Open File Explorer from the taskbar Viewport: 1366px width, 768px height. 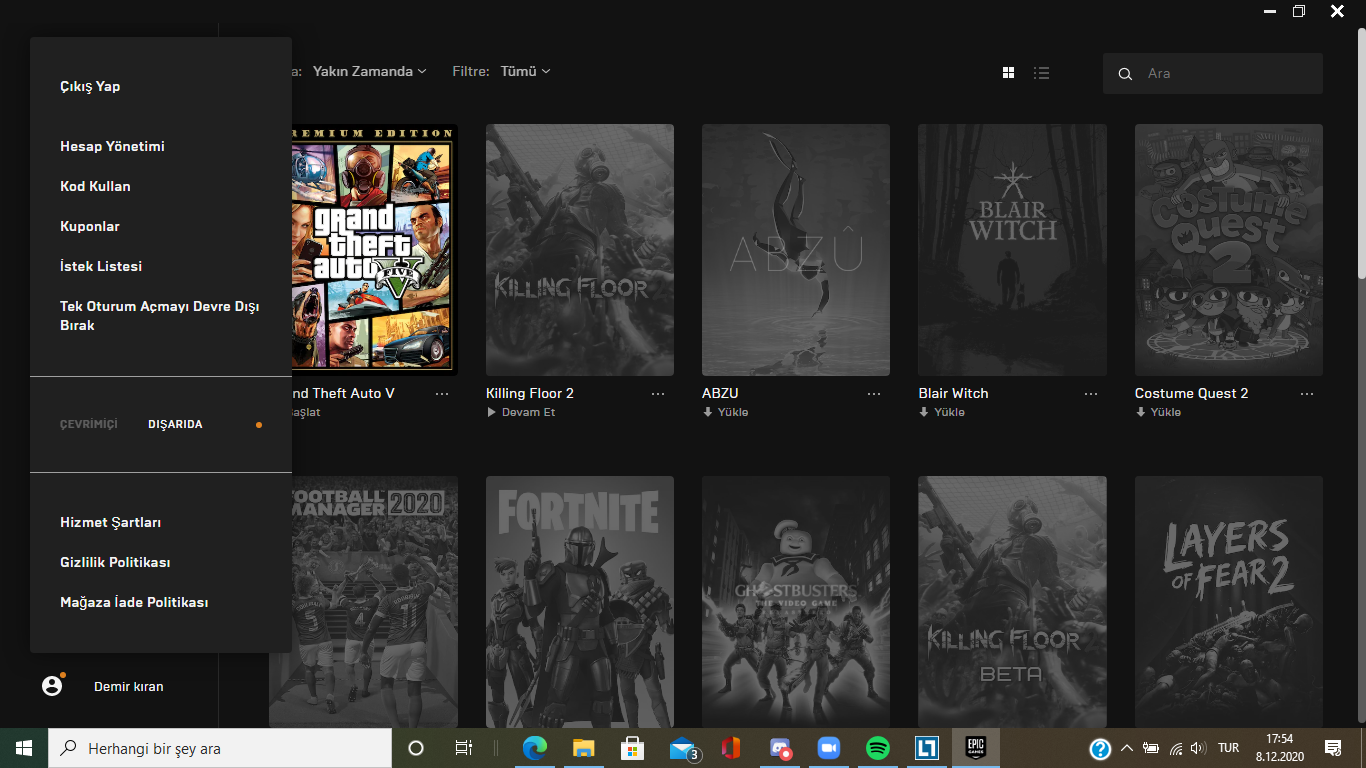(584, 748)
